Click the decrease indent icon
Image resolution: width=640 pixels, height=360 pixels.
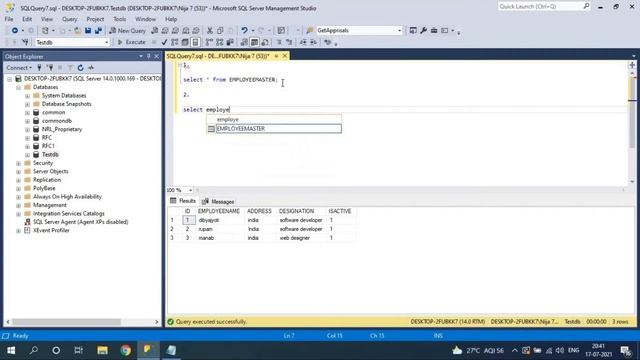[x=303, y=42]
